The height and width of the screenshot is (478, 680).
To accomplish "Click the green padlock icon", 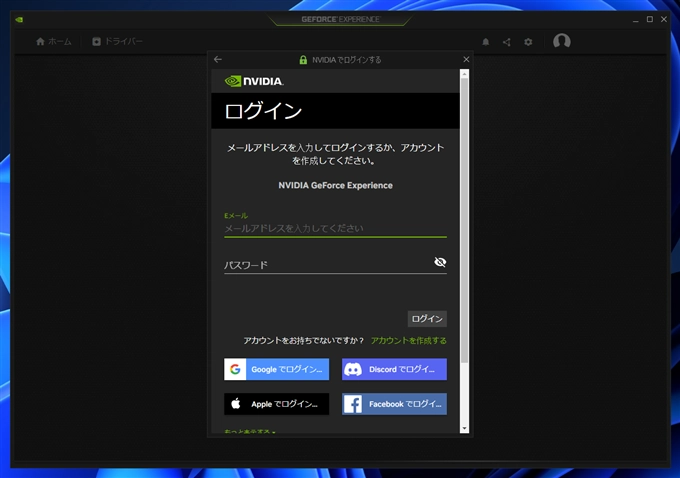I will [303, 60].
